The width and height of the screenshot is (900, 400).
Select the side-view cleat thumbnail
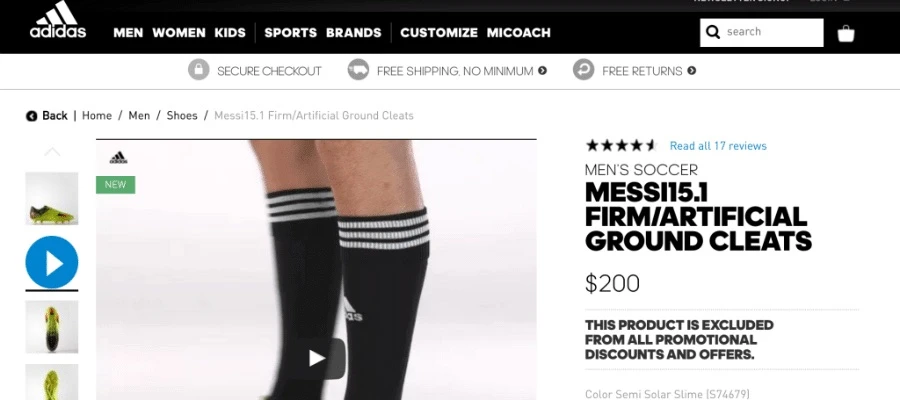coord(52,199)
